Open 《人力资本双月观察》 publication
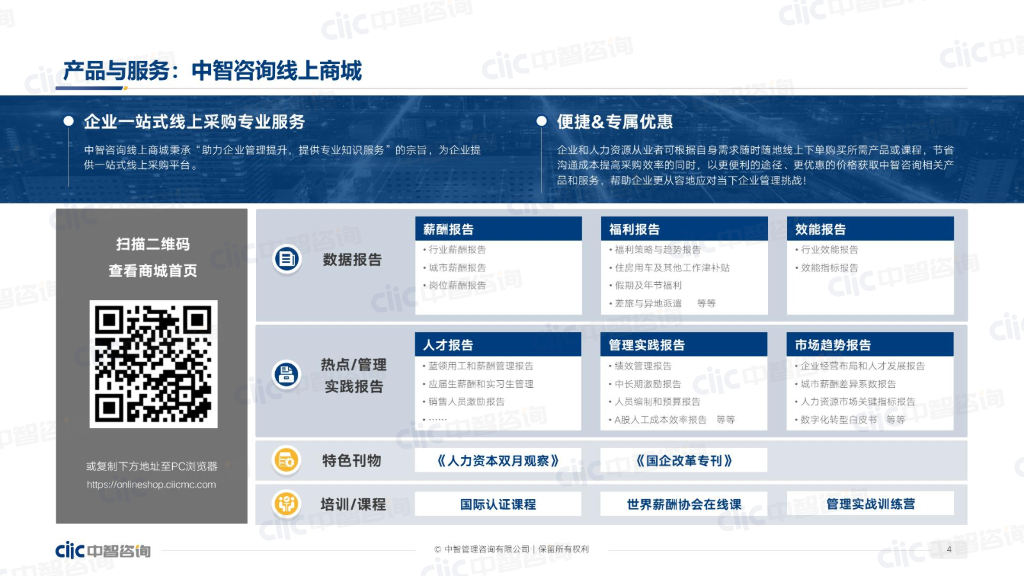The height and width of the screenshot is (576, 1024). [x=498, y=460]
